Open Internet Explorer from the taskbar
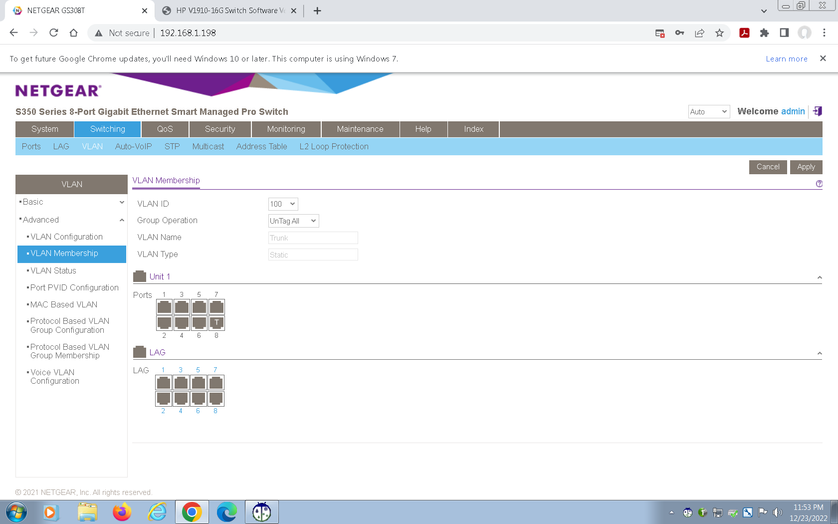 click(x=157, y=512)
